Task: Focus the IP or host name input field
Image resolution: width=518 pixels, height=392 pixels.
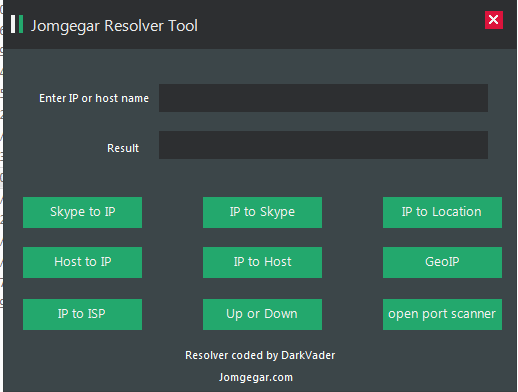Action: [323, 98]
